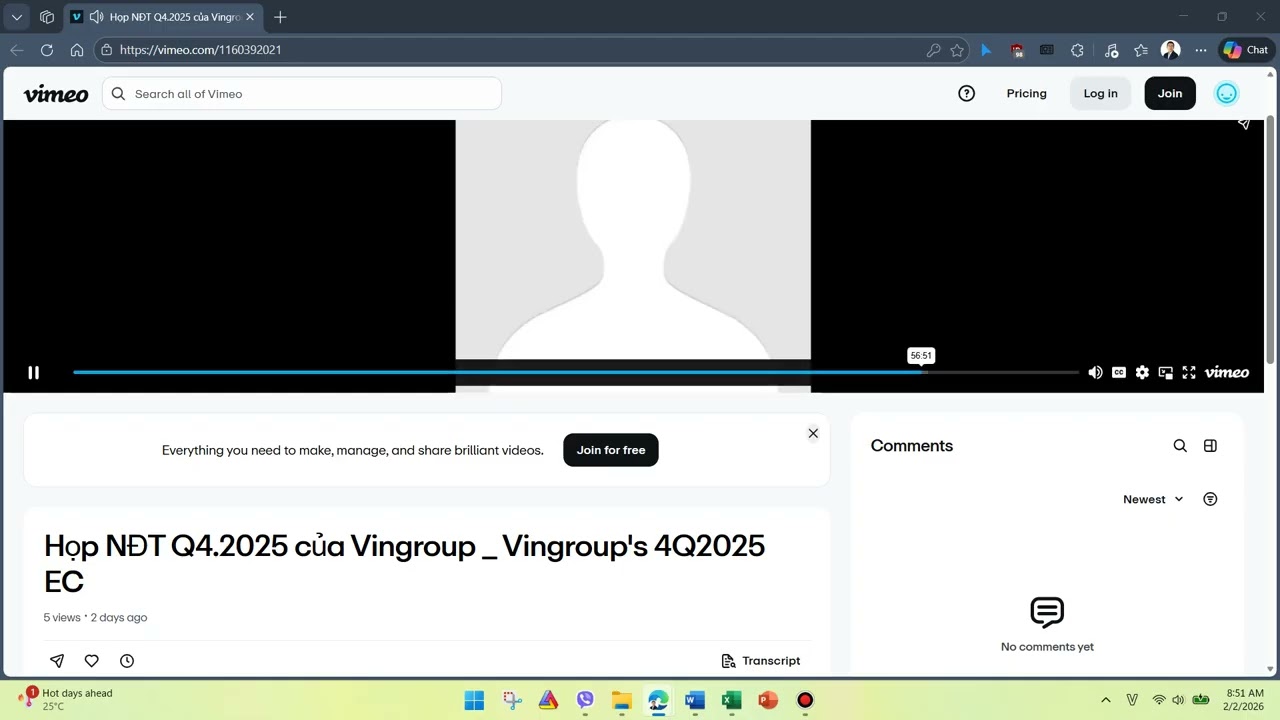Viewport: 1280px width, 720px height.
Task: Open the media control music icon
Action: [x=1111, y=50]
